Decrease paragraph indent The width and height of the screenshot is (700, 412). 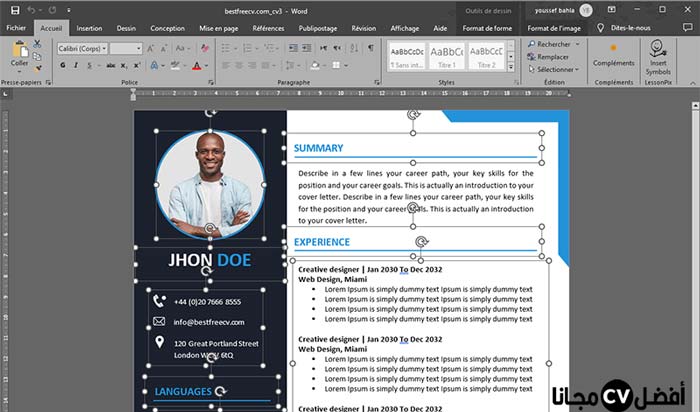(x=293, y=48)
